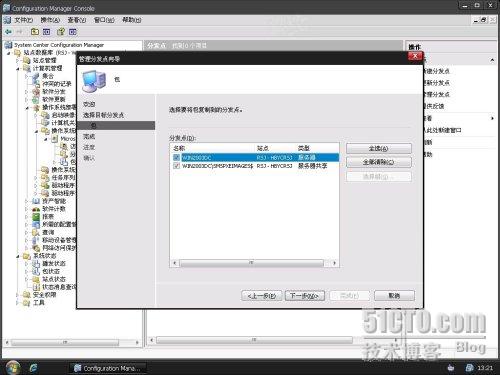This screenshot has width=500, height=375.
Task: Click the 报表 tree icon
Action: coord(36,217)
